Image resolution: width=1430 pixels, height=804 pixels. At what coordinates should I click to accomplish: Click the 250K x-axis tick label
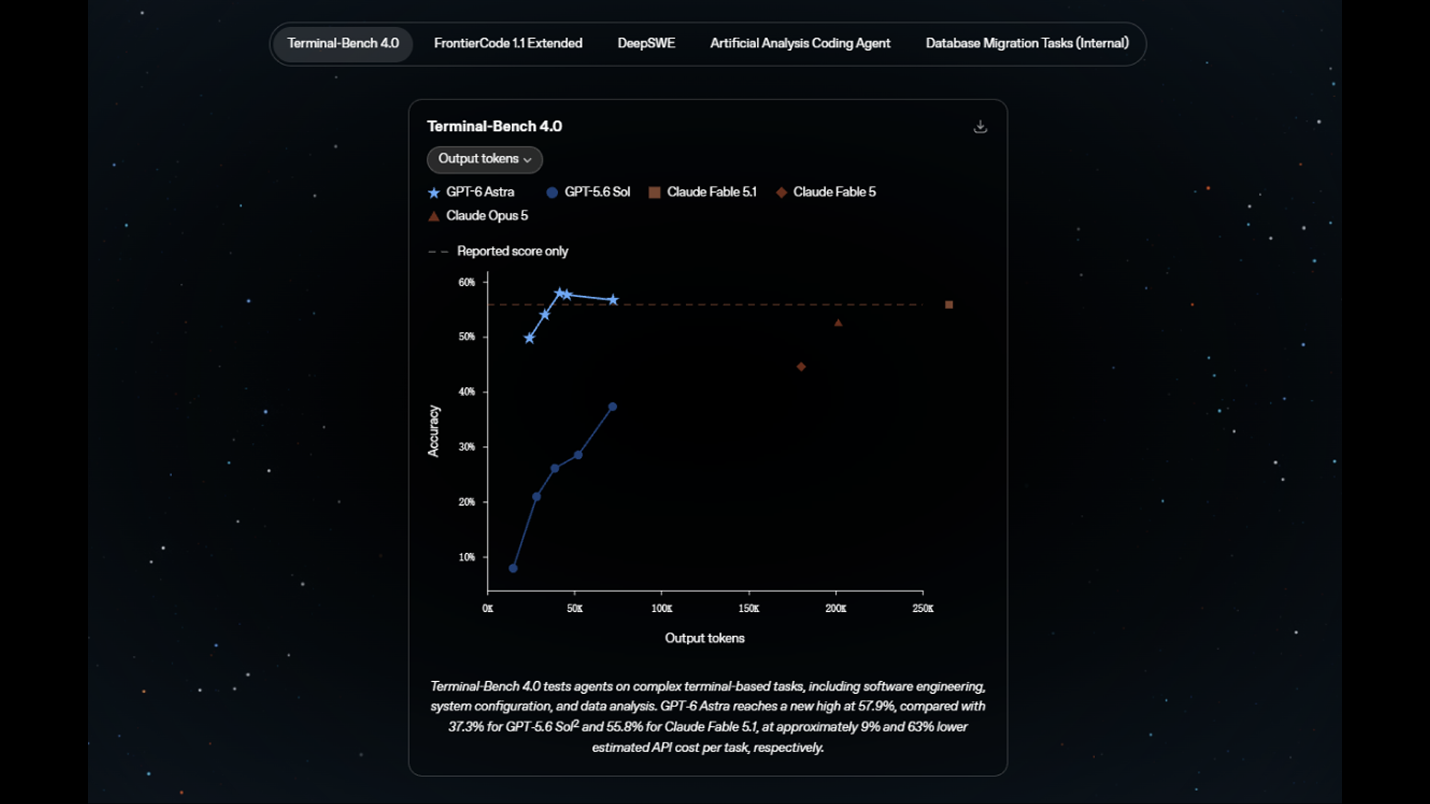tap(922, 608)
